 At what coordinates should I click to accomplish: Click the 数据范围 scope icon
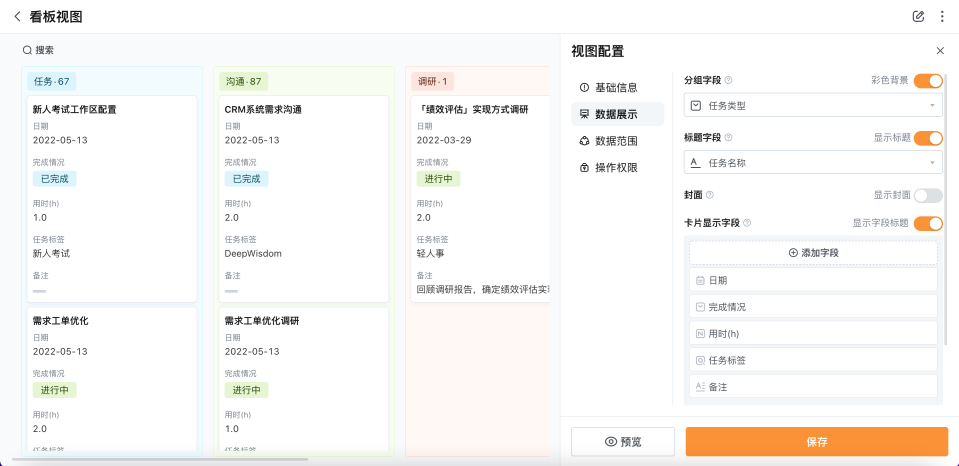point(583,141)
